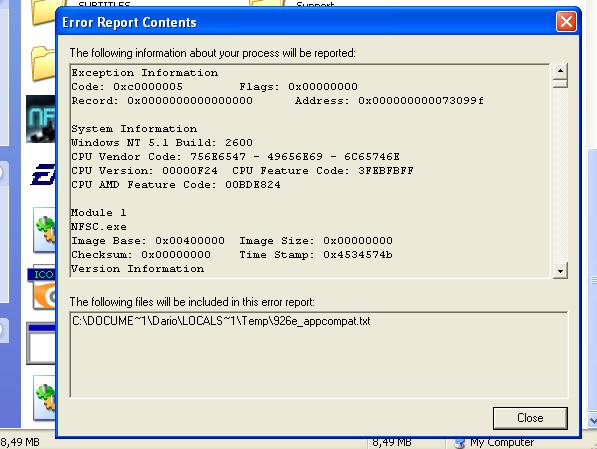Click the NFSC.exe module line
The width and height of the screenshot is (597, 449).
(x=99, y=227)
